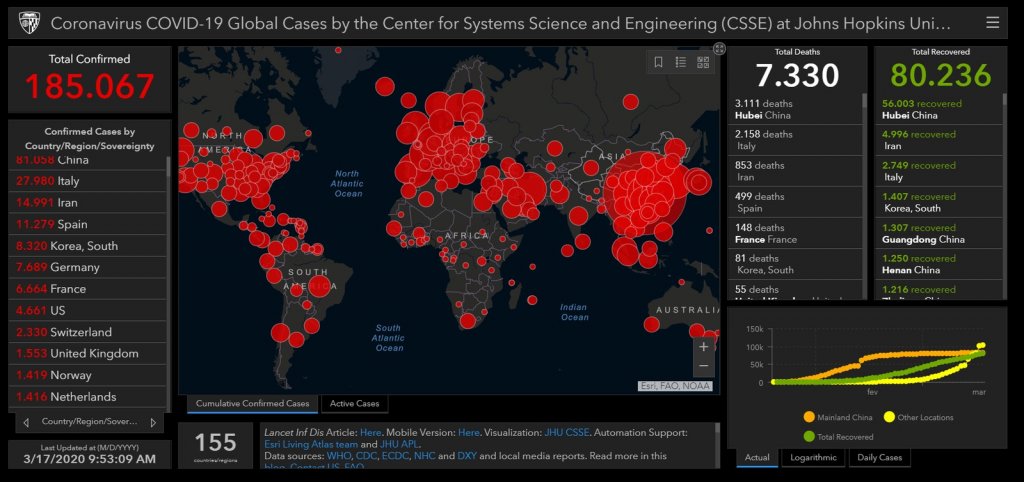Viewport: 1024px width, 482px height.
Task: Click the 2.158 deaths Italy entry
Action: (x=795, y=140)
